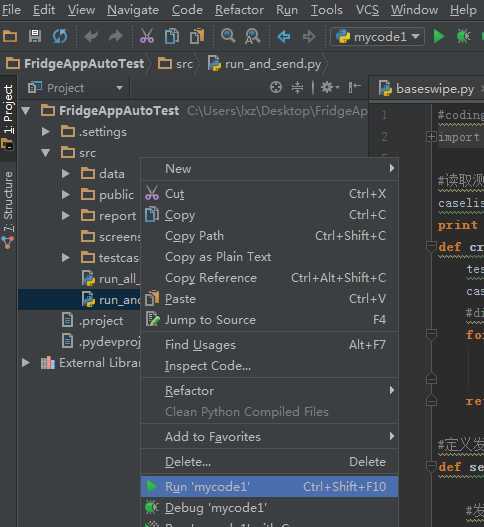Choose Inspect Code... in context menu

tap(270, 366)
